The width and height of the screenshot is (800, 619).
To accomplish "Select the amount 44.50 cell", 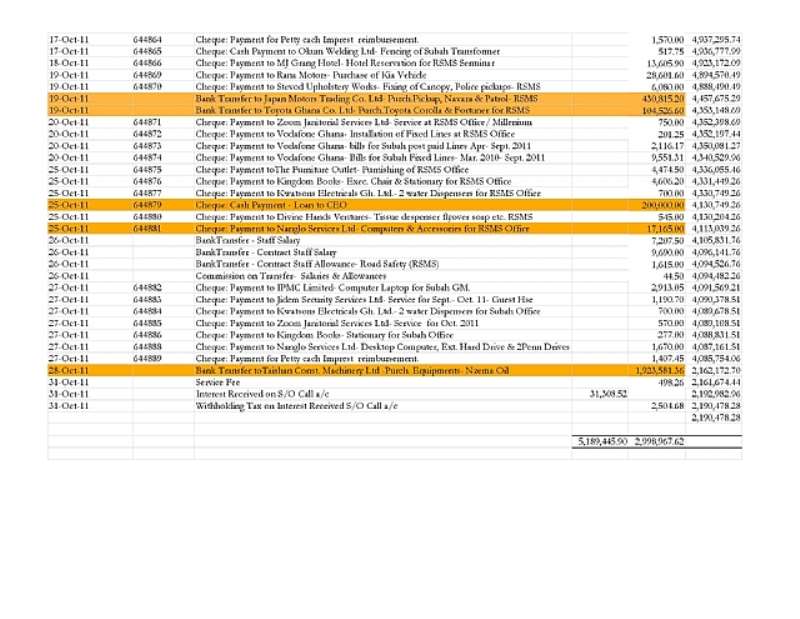I will pos(673,276).
